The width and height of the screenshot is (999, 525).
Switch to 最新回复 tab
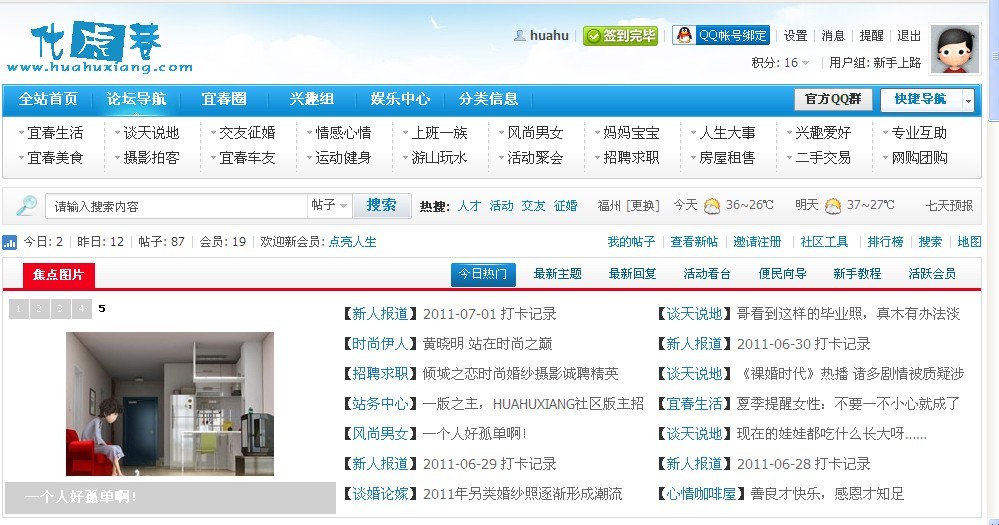pyautogui.click(x=632, y=274)
